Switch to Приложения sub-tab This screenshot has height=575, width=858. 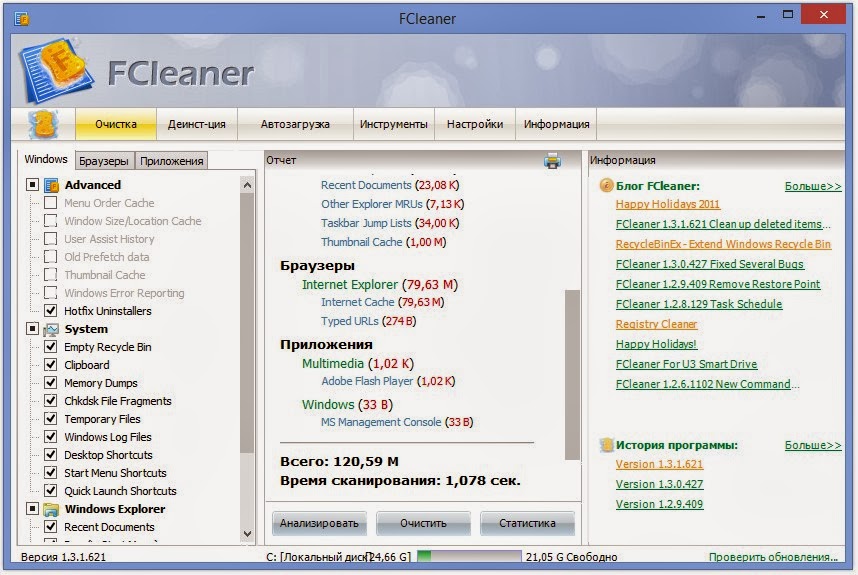pyautogui.click(x=171, y=161)
